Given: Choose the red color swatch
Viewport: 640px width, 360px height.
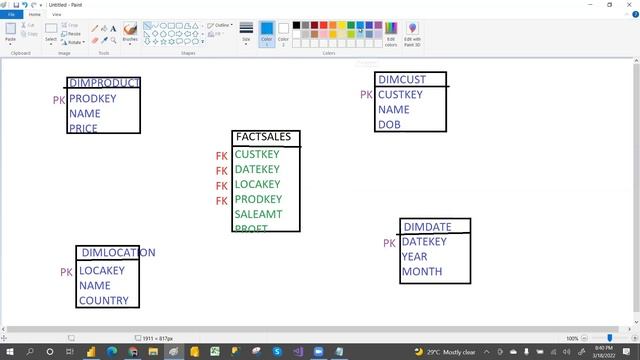Looking at the screenshot, I should tap(323, 25).
